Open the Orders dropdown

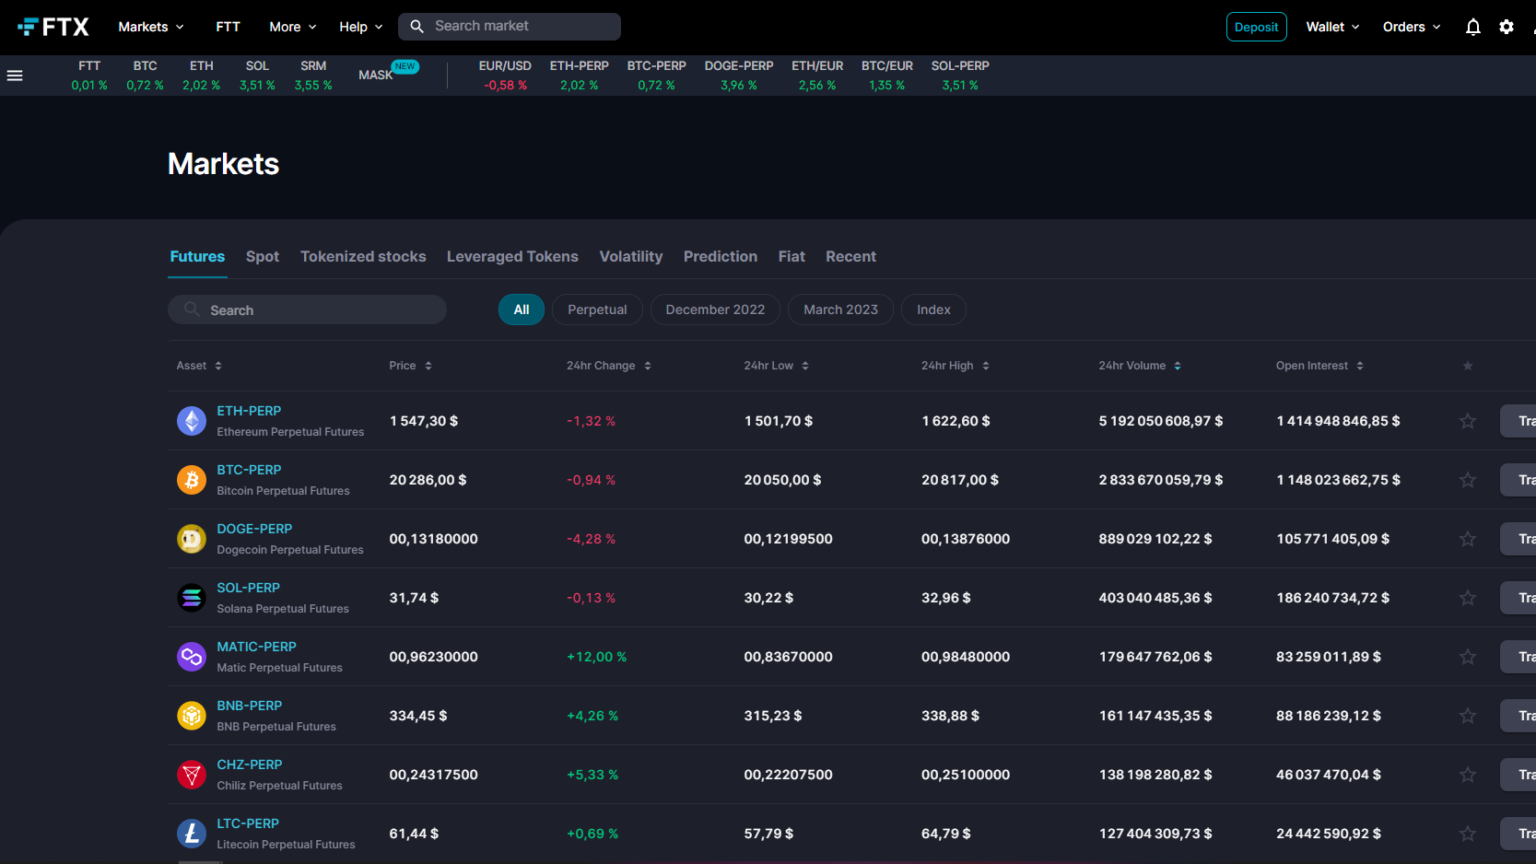click(x=1410, y=27)
